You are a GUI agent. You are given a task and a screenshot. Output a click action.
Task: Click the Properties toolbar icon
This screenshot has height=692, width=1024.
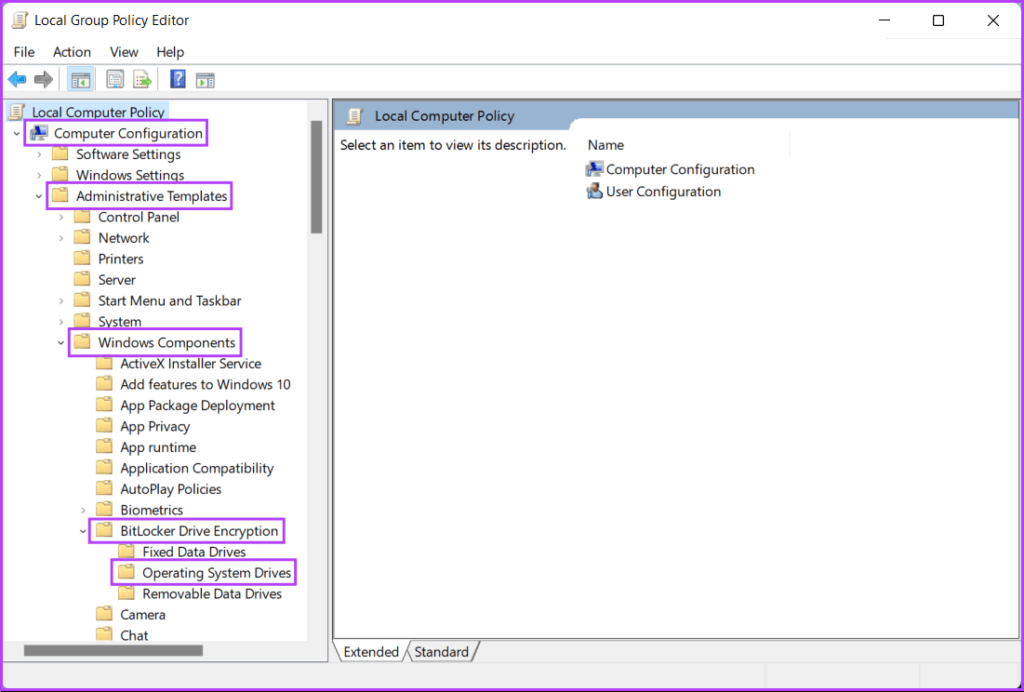[115, 80]
